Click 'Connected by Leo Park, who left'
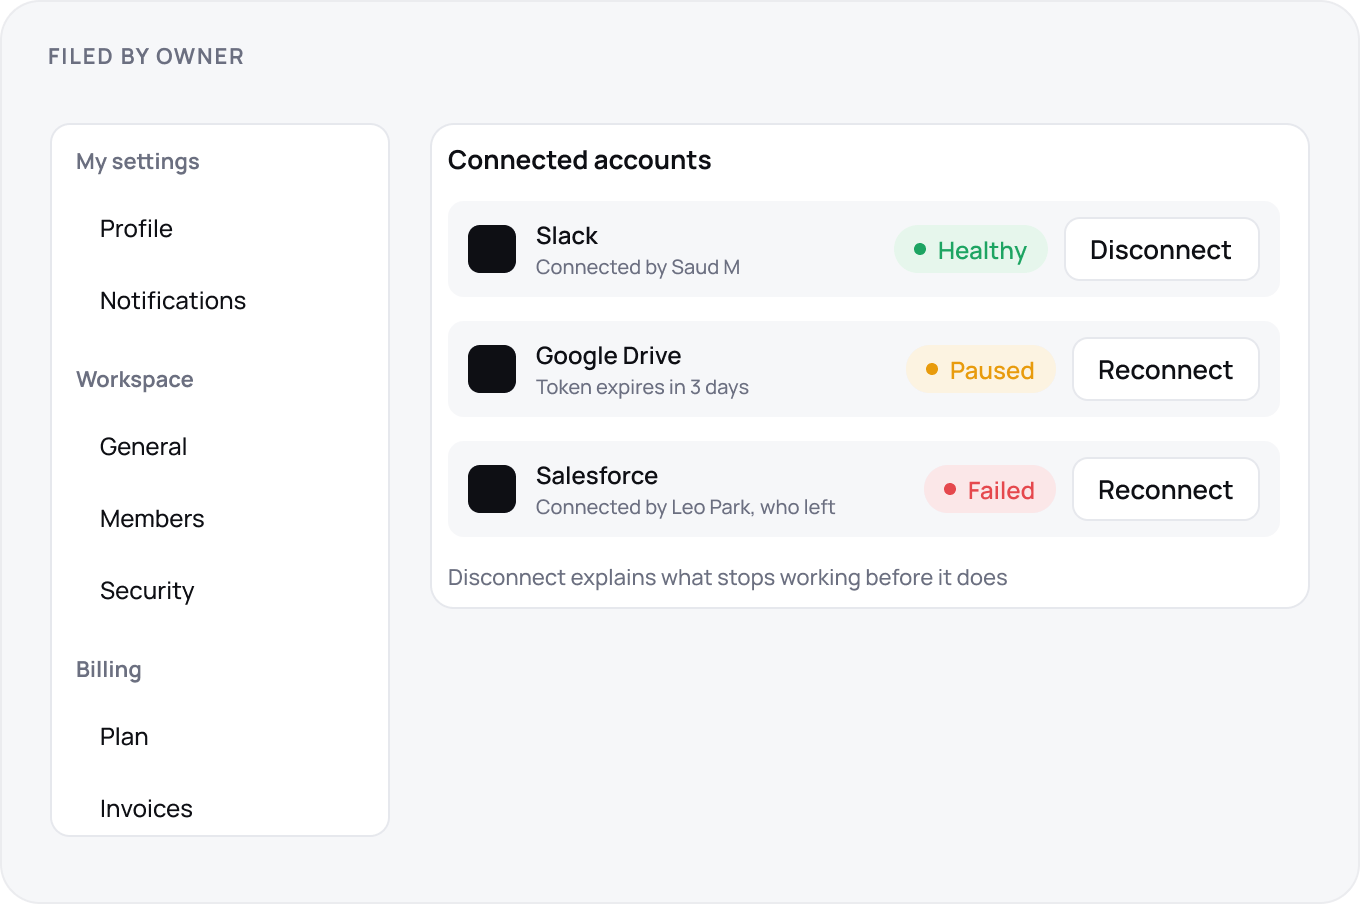The image size is (1360, 904). coord(686,507)
